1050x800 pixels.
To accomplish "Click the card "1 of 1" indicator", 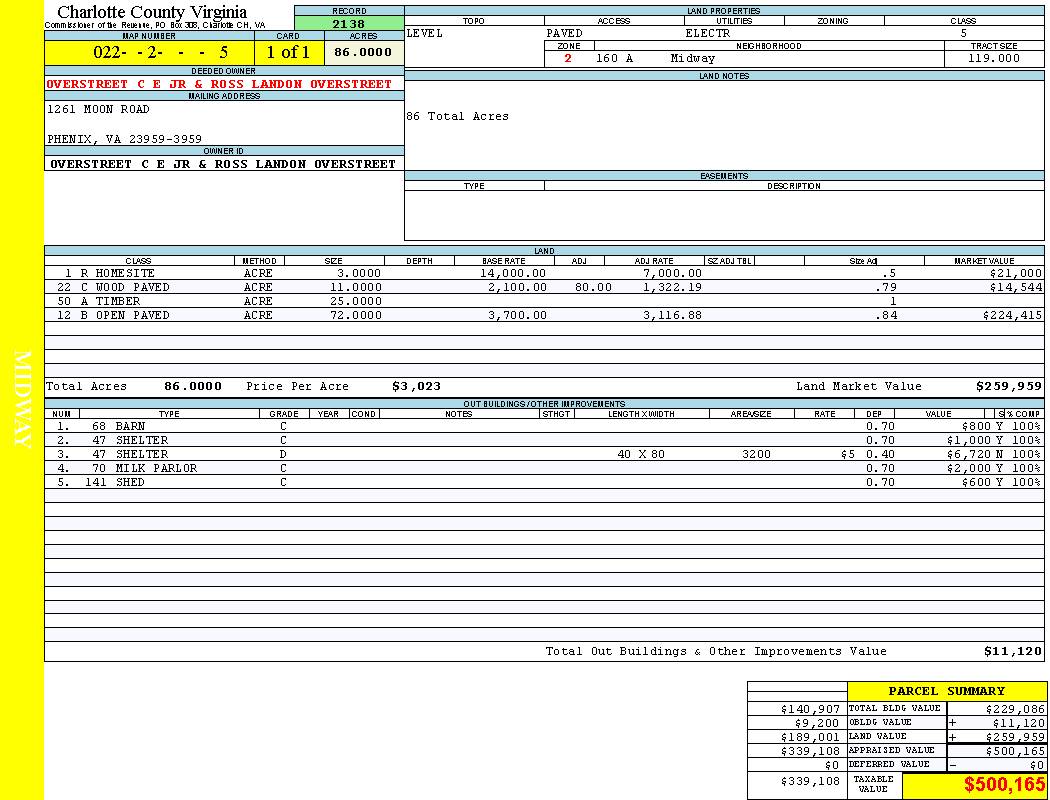I will point(288,52).
